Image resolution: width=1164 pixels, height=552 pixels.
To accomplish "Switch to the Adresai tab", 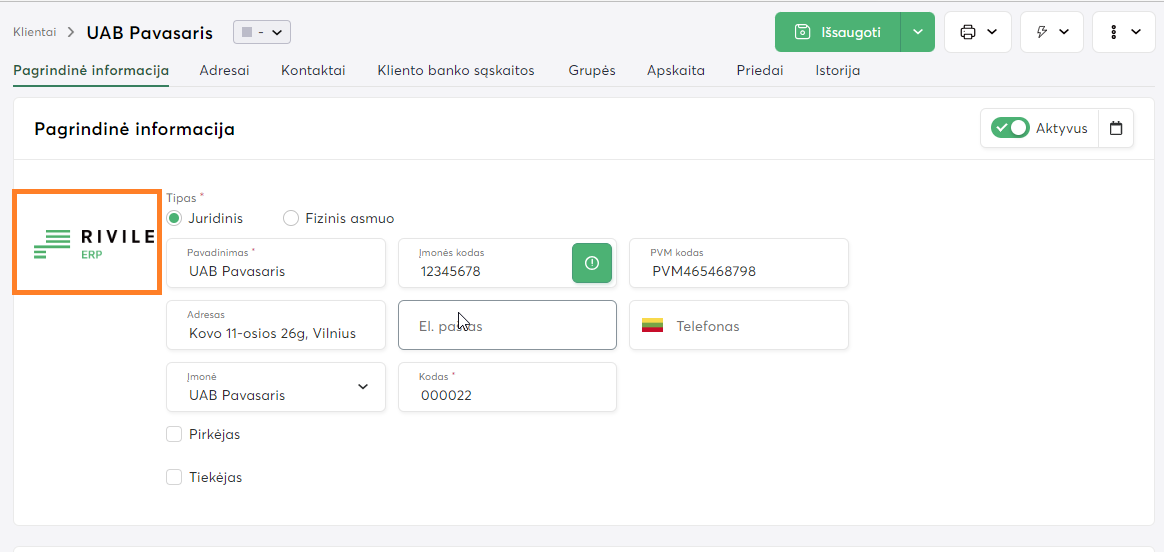I will [224, 71].
